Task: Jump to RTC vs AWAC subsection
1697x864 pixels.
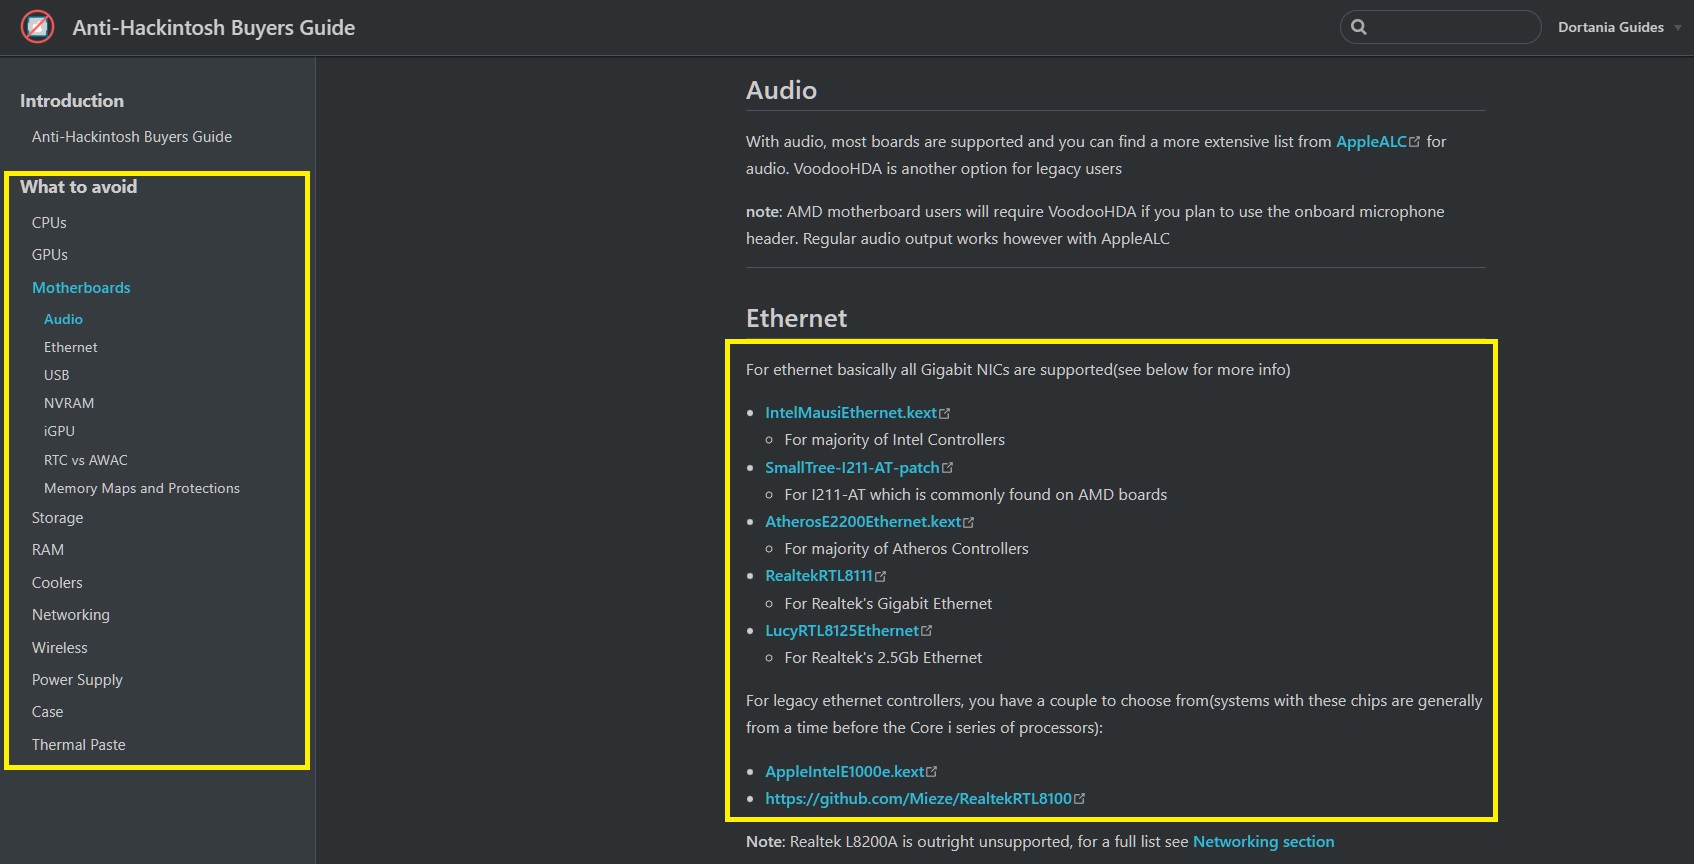Action: click(86, 460)
